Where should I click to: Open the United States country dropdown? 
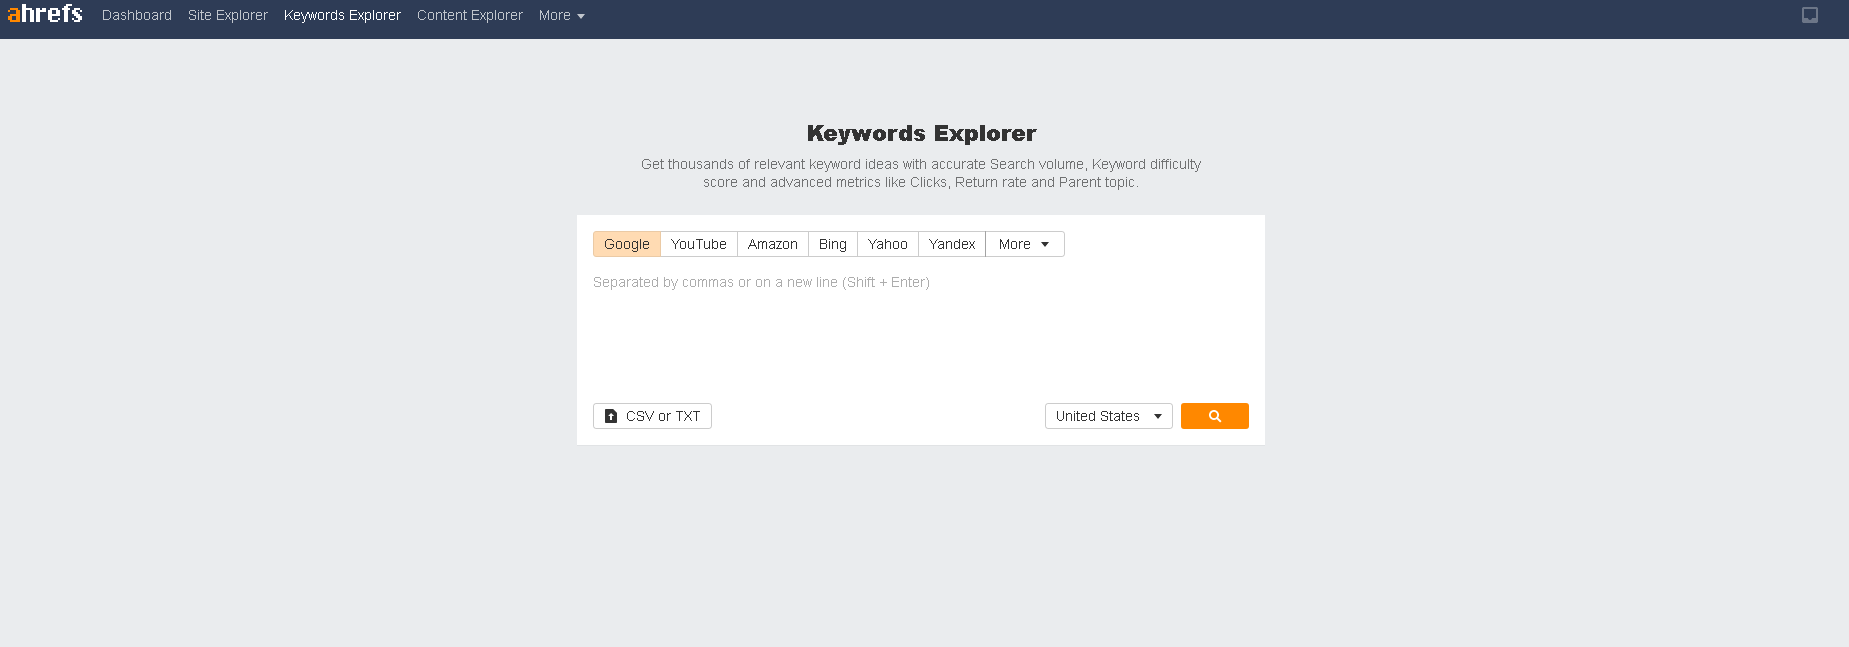point(1108,416)
